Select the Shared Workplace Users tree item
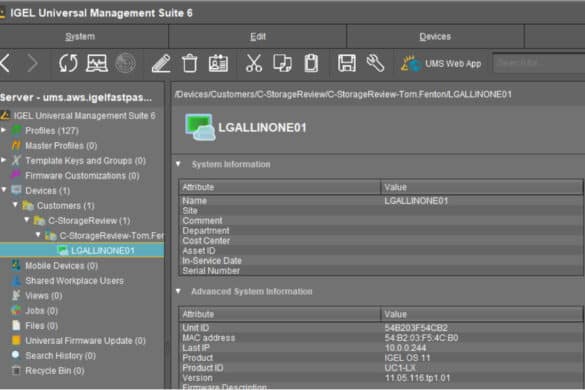 (x=74, y=281)
